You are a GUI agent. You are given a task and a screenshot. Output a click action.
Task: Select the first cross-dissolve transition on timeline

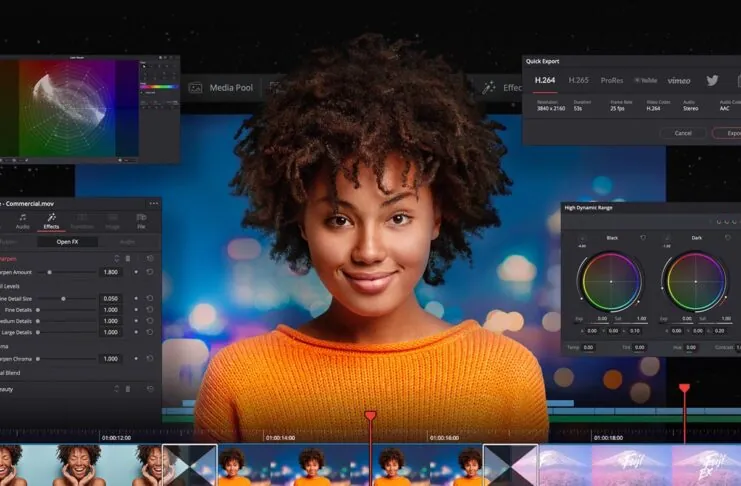[x=190, y=465]
